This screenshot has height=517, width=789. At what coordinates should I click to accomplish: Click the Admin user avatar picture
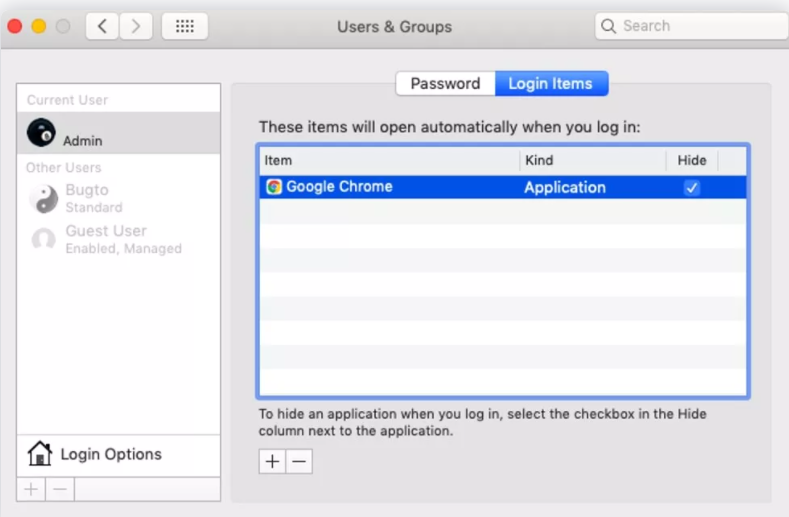41,133
